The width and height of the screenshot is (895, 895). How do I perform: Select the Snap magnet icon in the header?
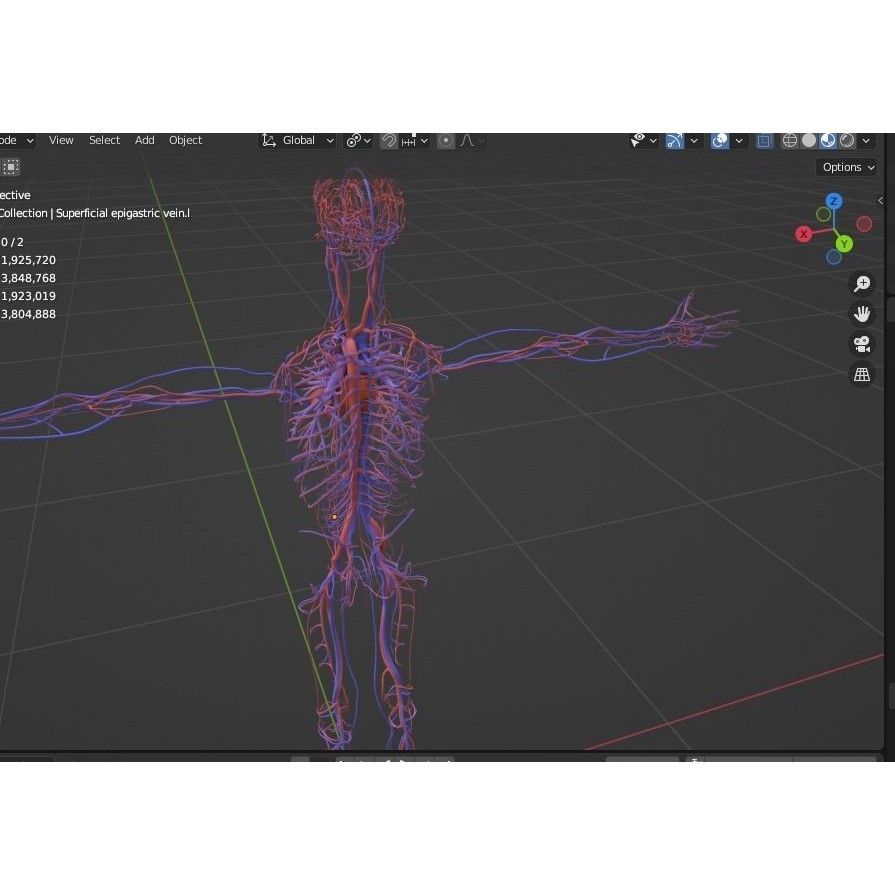tap(388, 140)
